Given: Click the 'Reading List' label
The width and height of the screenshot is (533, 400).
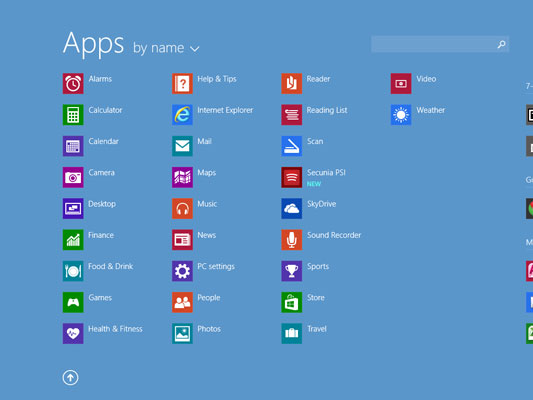Looking at the screenshot, I should pos(327,110).
